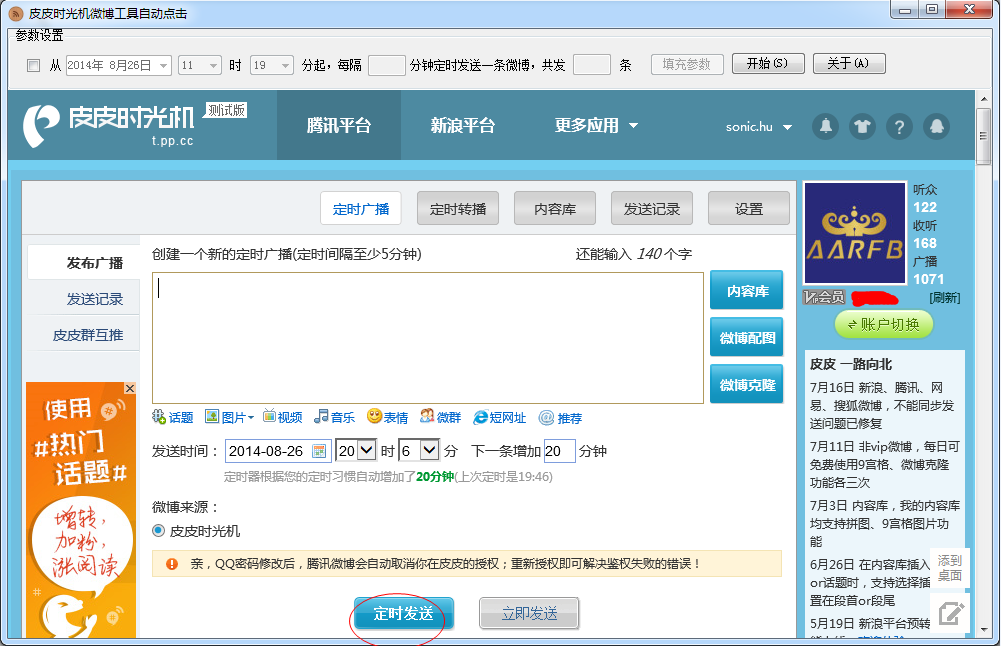Click the 7月16日 announcement text
The image size is (1001, 646).
tap(882, 405)
